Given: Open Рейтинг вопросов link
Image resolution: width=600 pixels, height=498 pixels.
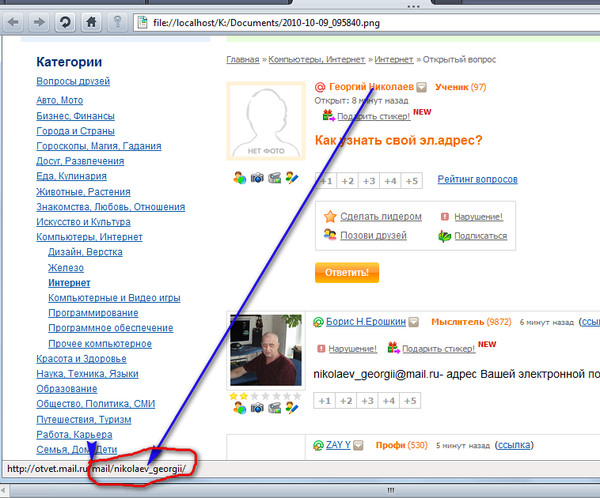Looking at the screenshot, I should click(x=478, y=179).
